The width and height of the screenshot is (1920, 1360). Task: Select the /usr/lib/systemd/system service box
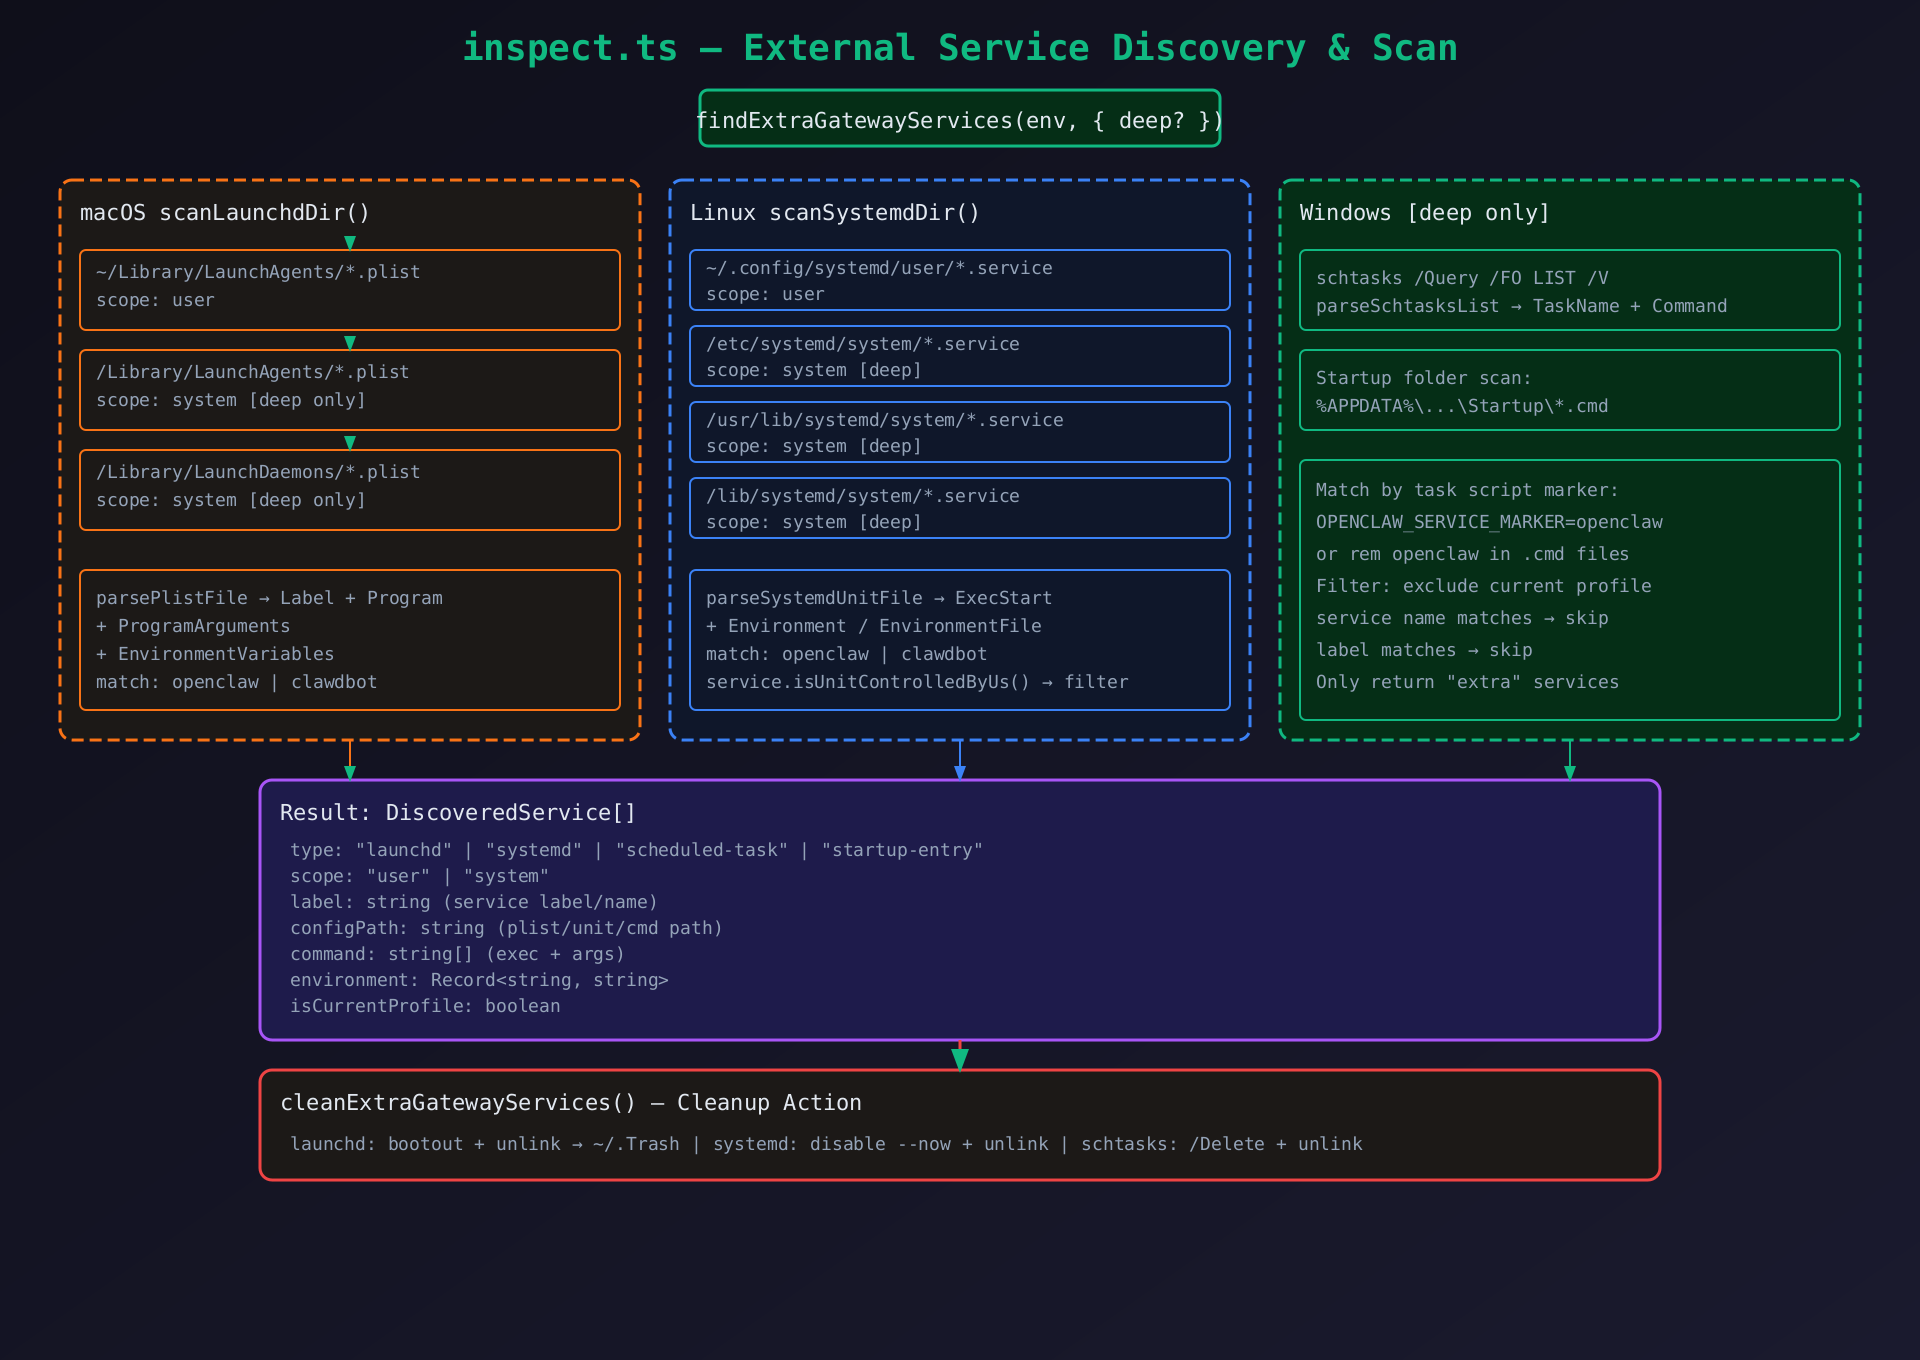click(x=959, y=433)
